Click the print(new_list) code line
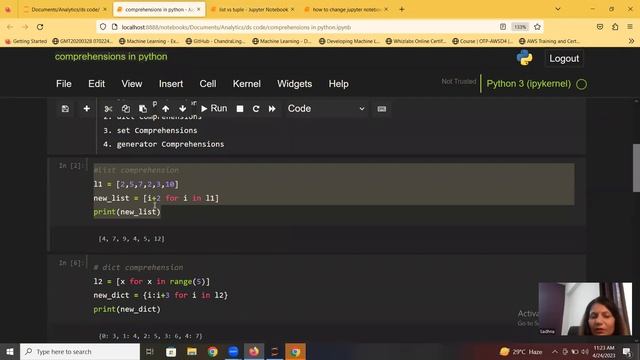The width and height of the screenshot is (640, 360). coord(127,212)
